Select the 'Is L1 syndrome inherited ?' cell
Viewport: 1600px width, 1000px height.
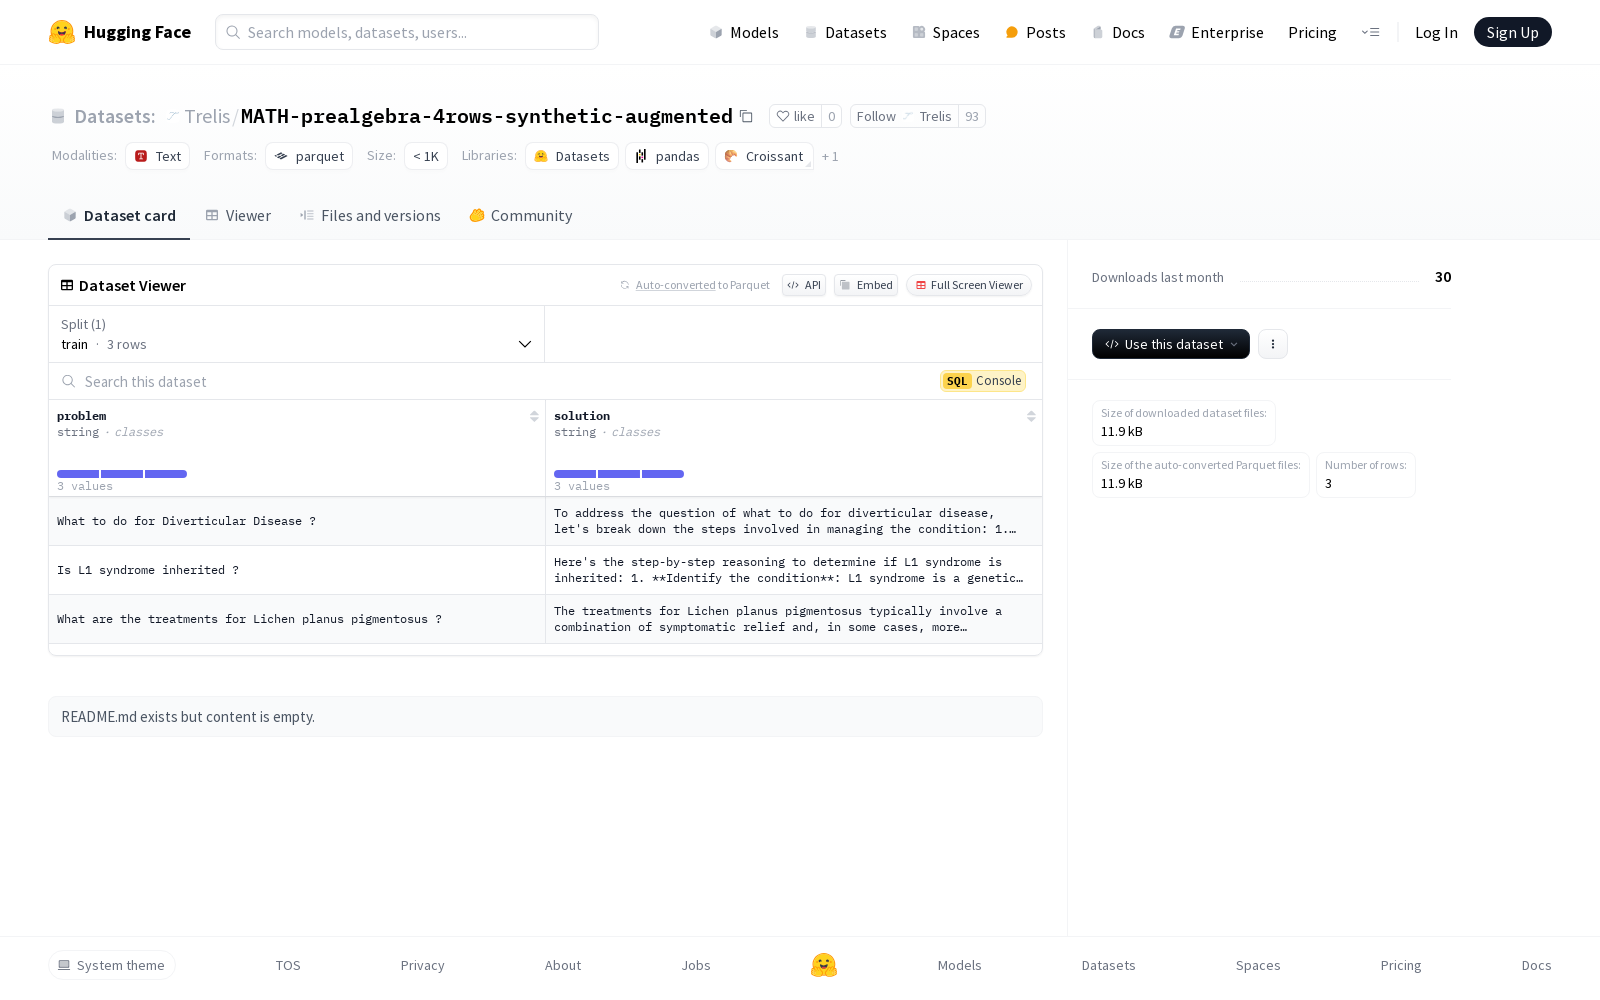(297, 570)
